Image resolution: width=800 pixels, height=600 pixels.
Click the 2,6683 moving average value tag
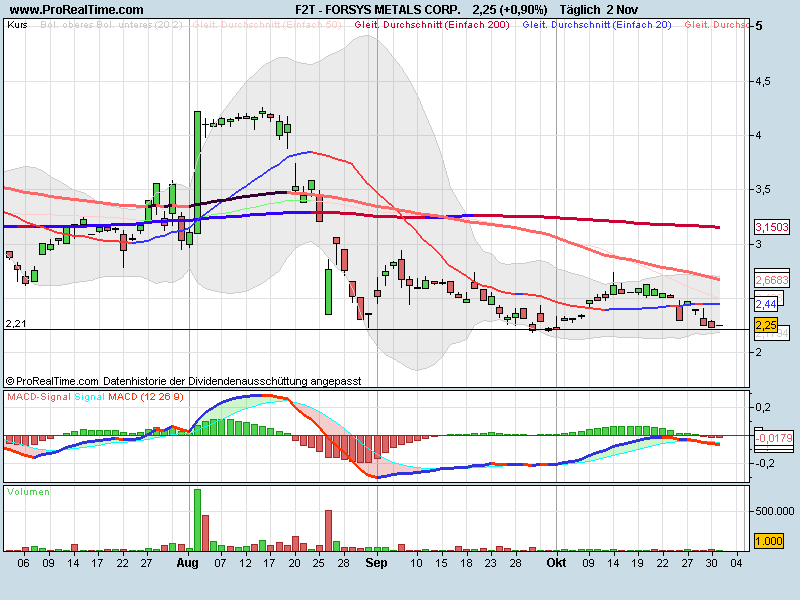(772, 280)
